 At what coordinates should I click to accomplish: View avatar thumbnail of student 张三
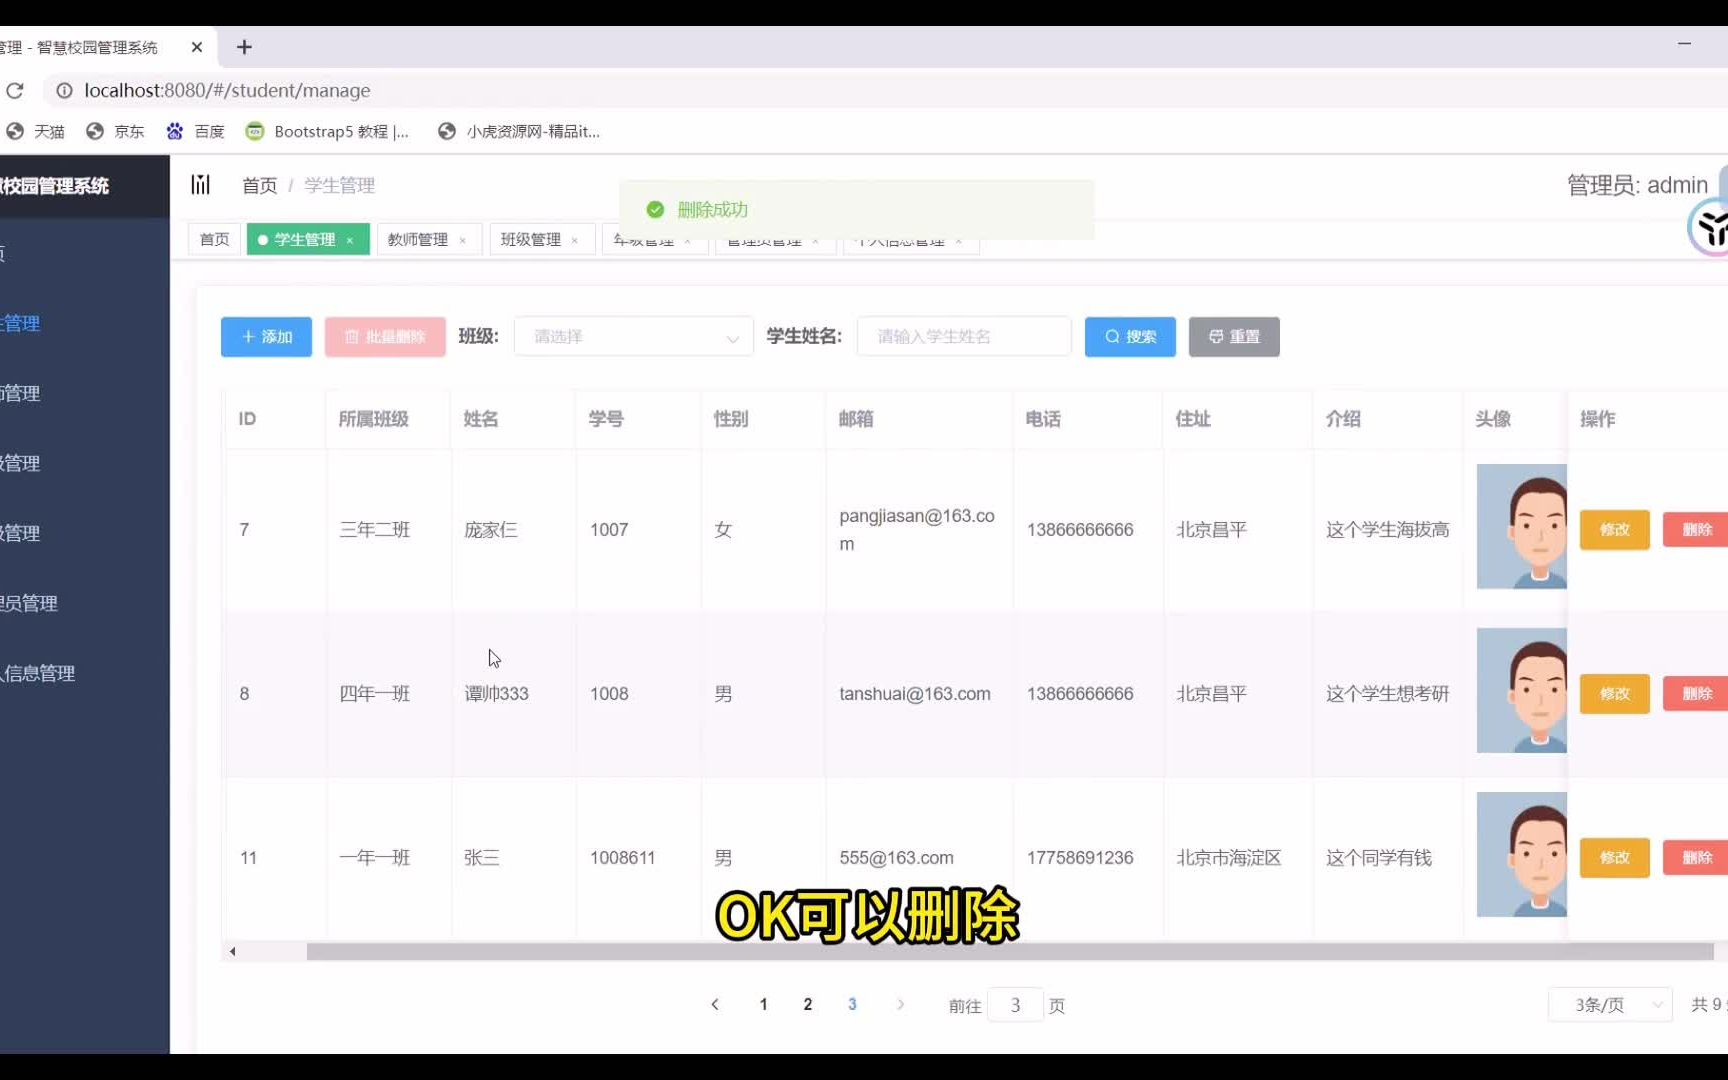pyautogui.click(x=1521, y=854)
